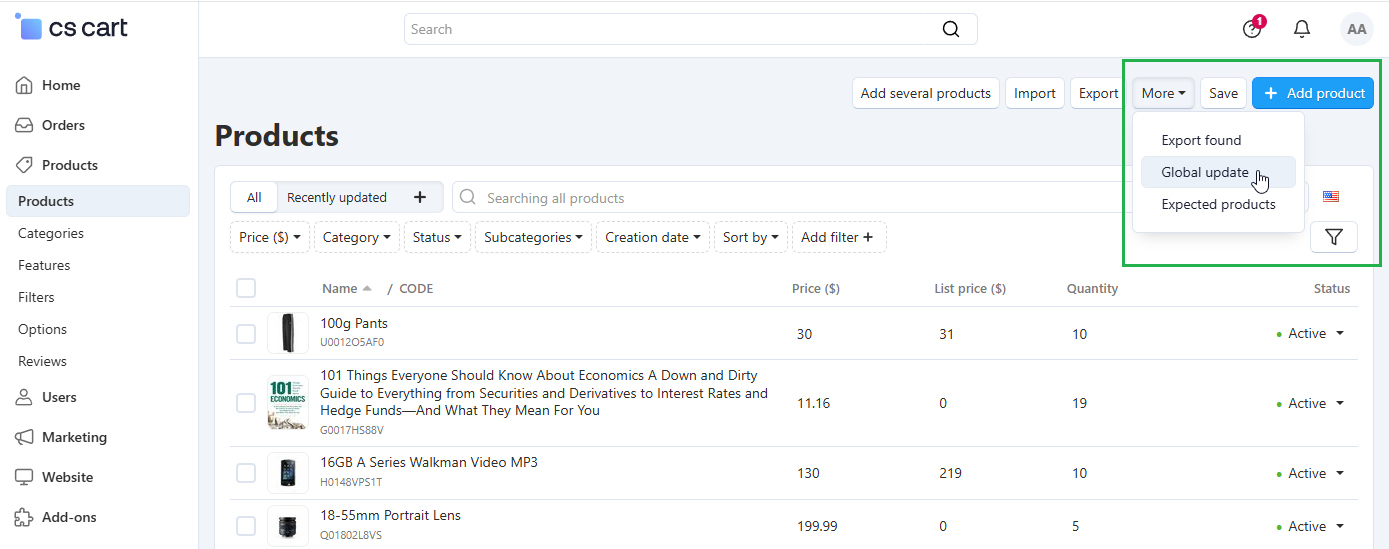1389x549 pixels.
Task: Click the Save button
Action: point(1223,93)
